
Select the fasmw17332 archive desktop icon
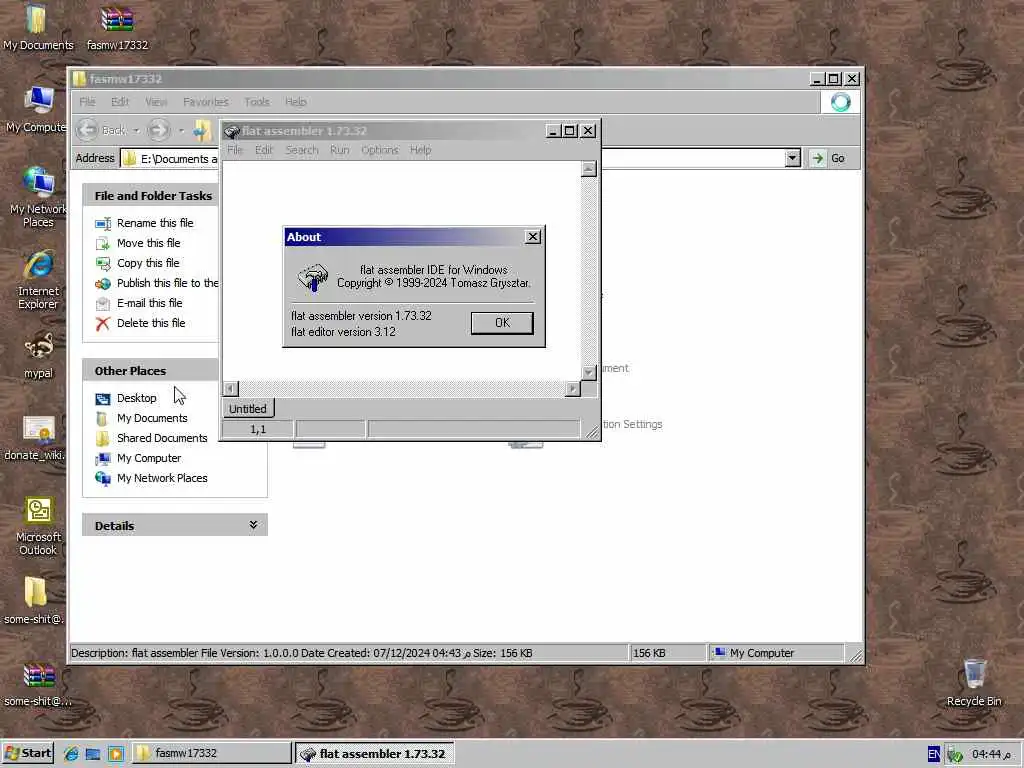click(x=117, y=29)
